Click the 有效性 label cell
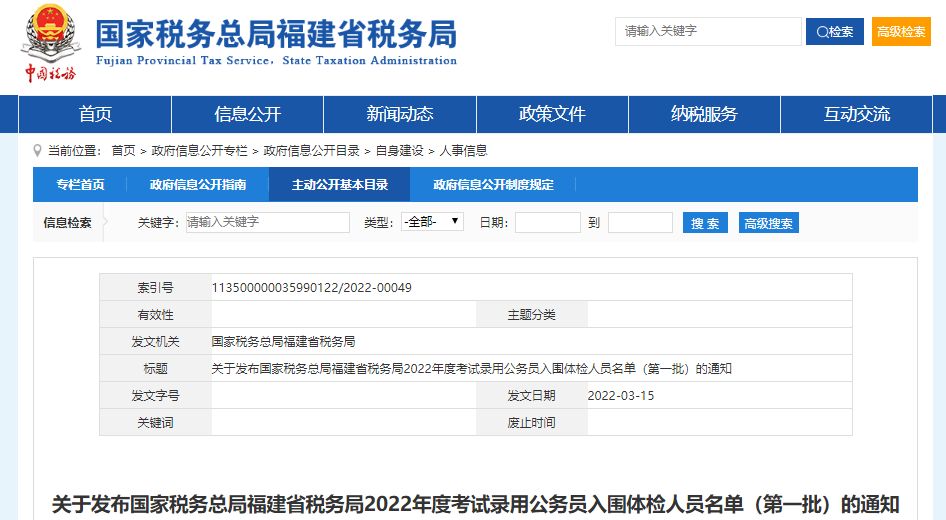Screen dimensions: 946x520 [156, 315]
